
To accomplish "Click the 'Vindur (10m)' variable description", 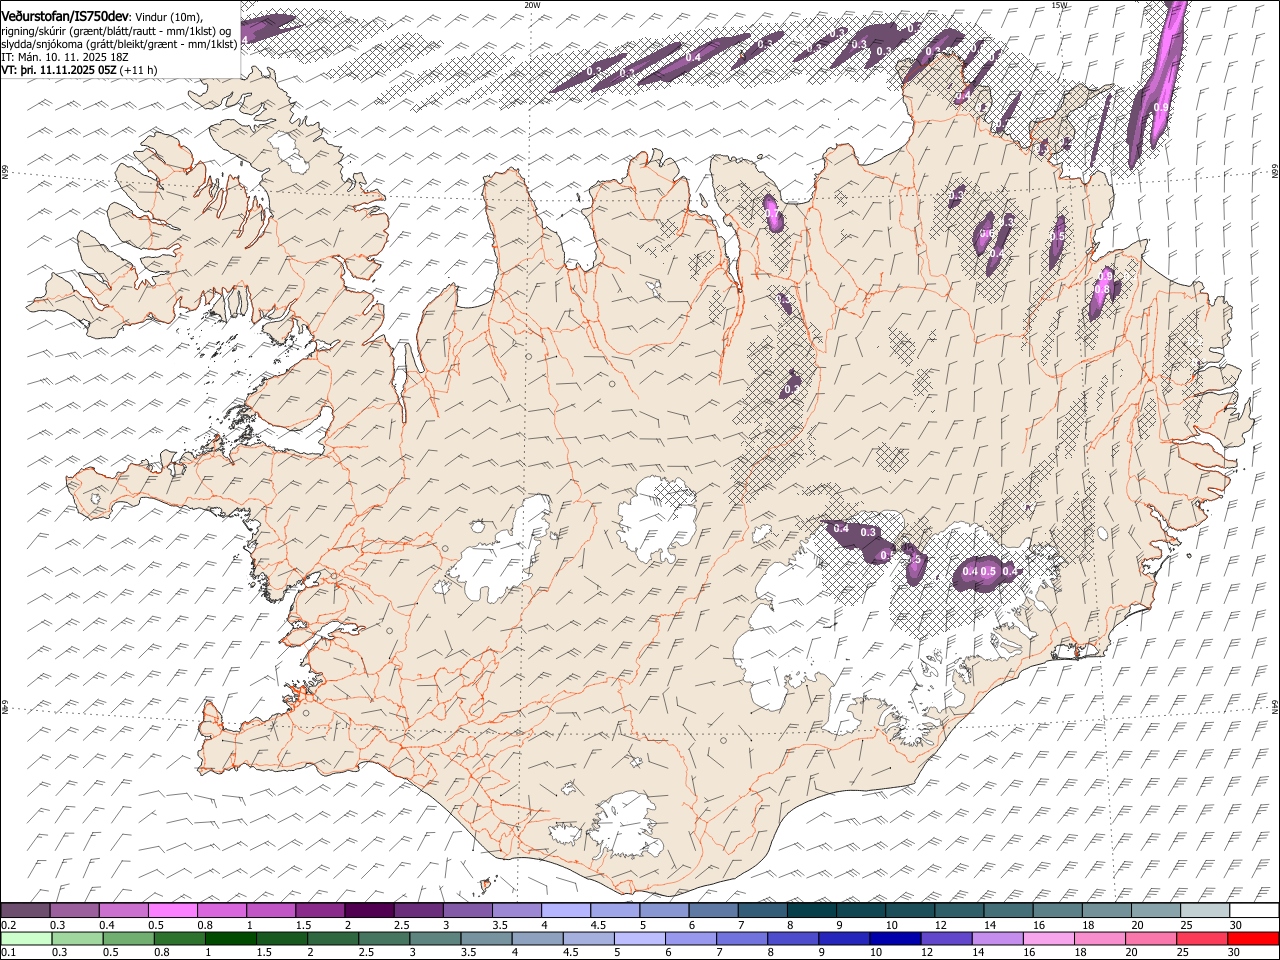I will click(x=169, y=17).
